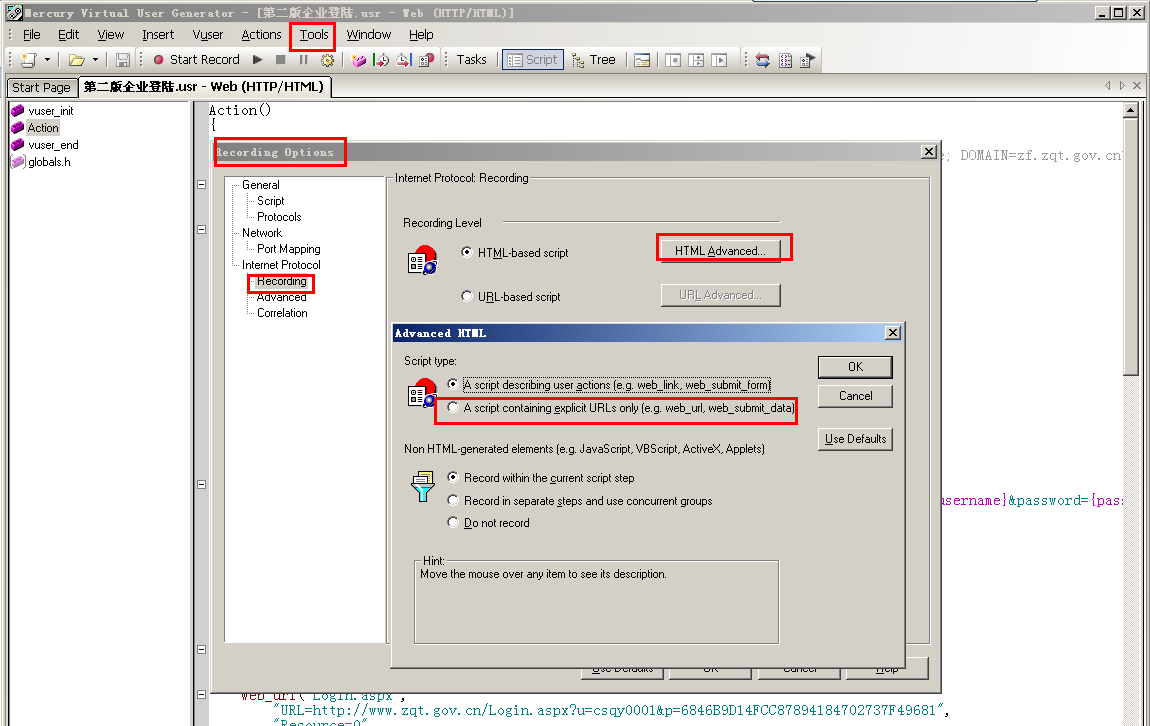Click the Save script icon
This screenshot has width=1150, height=726.
tap(122, 59)
